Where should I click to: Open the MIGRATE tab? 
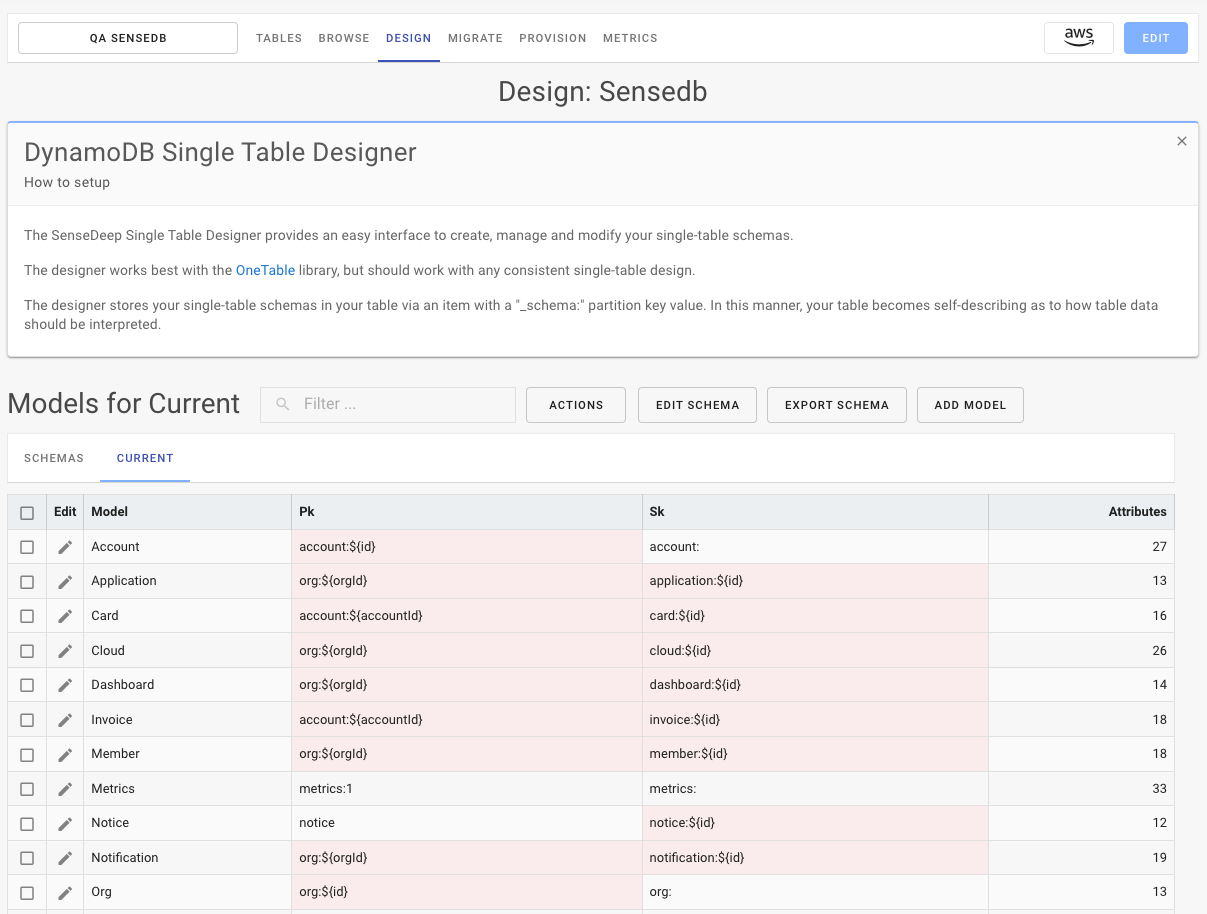(x=475, y=38)
